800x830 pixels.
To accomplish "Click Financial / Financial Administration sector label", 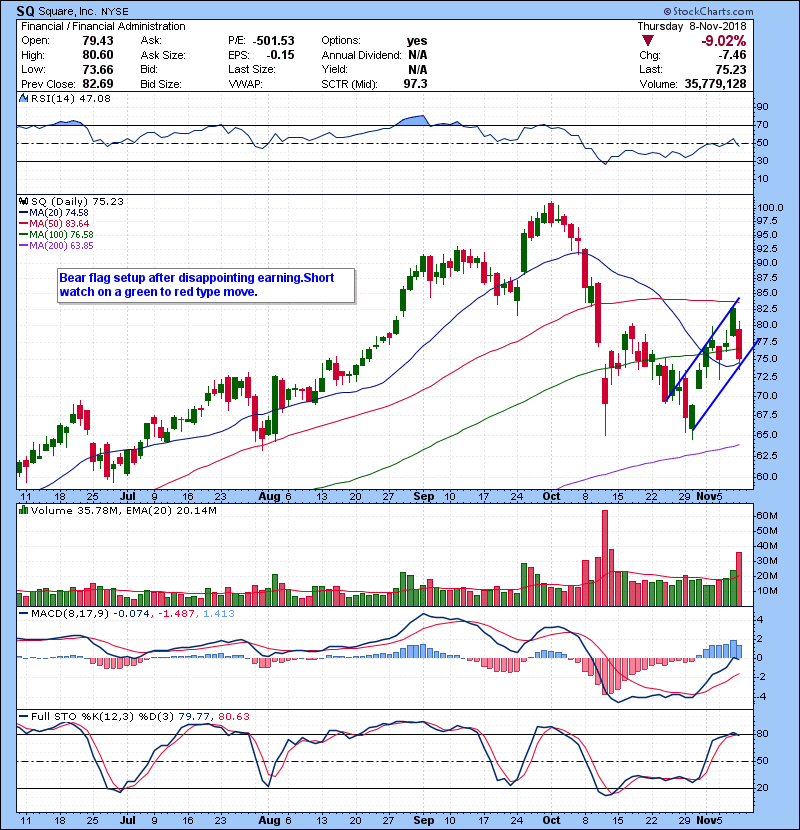I will pyautogui.click(x=103, y=26).
